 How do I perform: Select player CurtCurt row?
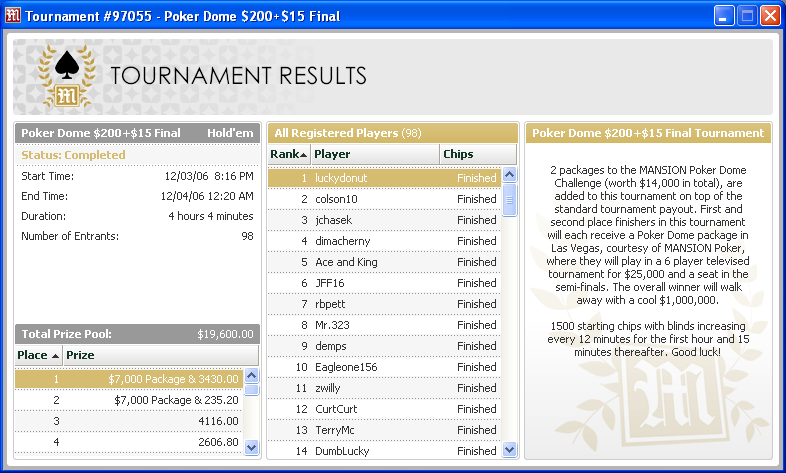(384, 410)
